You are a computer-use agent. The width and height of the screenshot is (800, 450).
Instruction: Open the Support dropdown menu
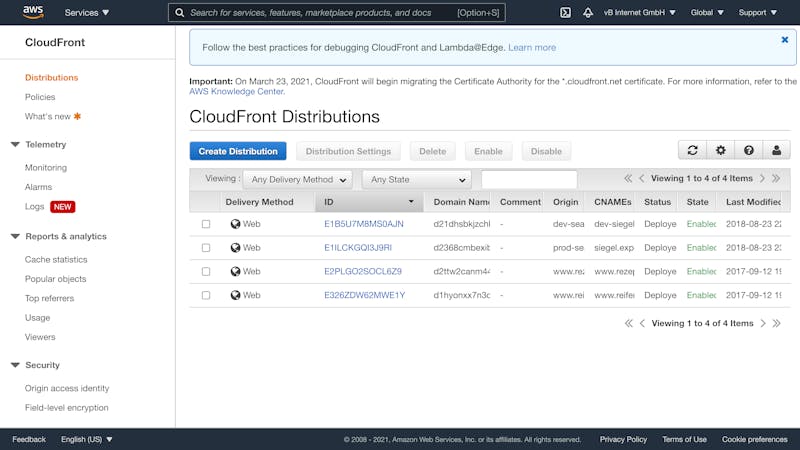[758, 12]
